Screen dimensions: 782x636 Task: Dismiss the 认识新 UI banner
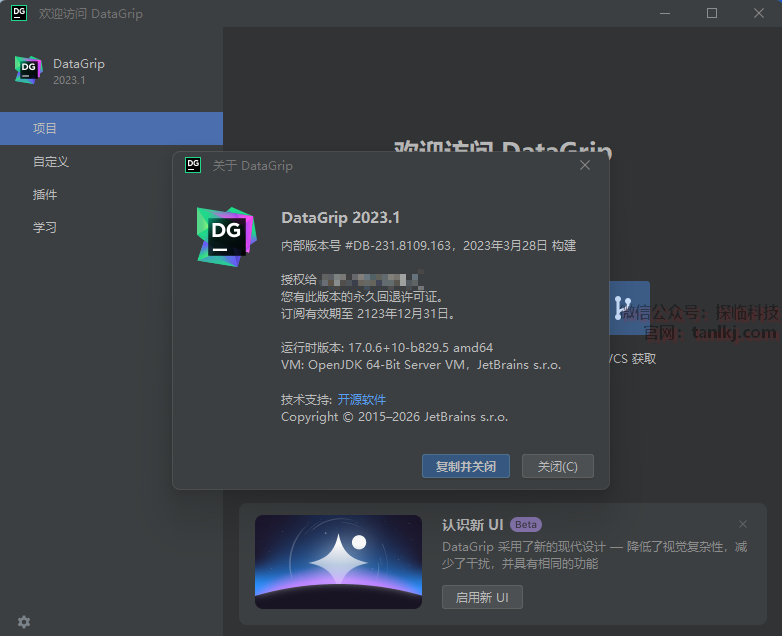point(742,524)
